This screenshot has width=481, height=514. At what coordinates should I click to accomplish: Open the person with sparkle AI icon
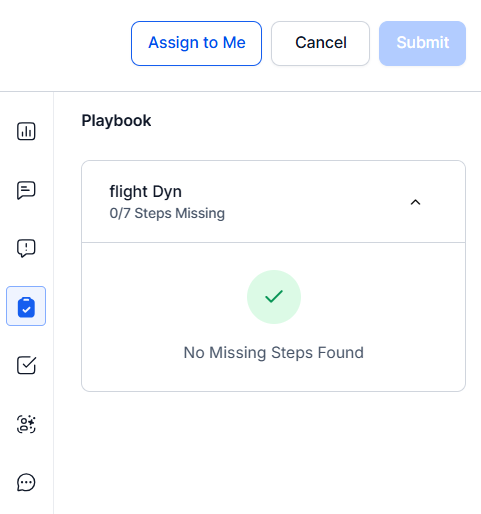[x=26, y=424]
